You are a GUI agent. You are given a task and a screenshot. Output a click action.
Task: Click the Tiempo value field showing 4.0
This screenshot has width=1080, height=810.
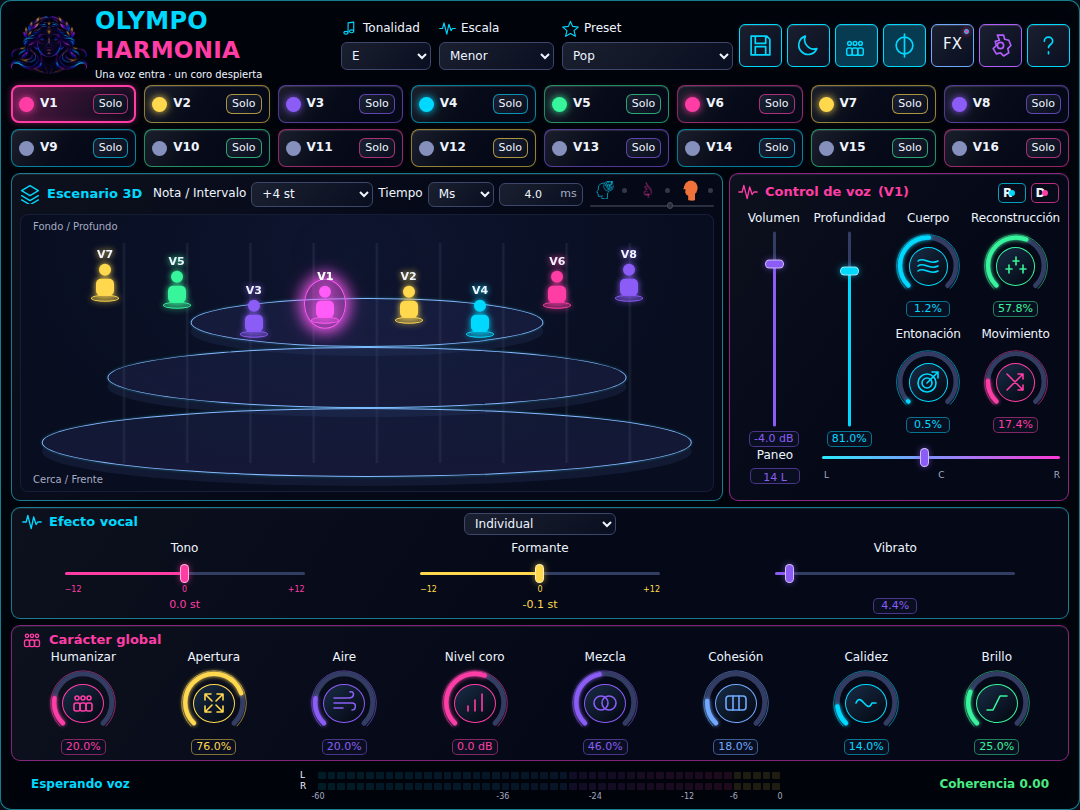pos(541,194)
